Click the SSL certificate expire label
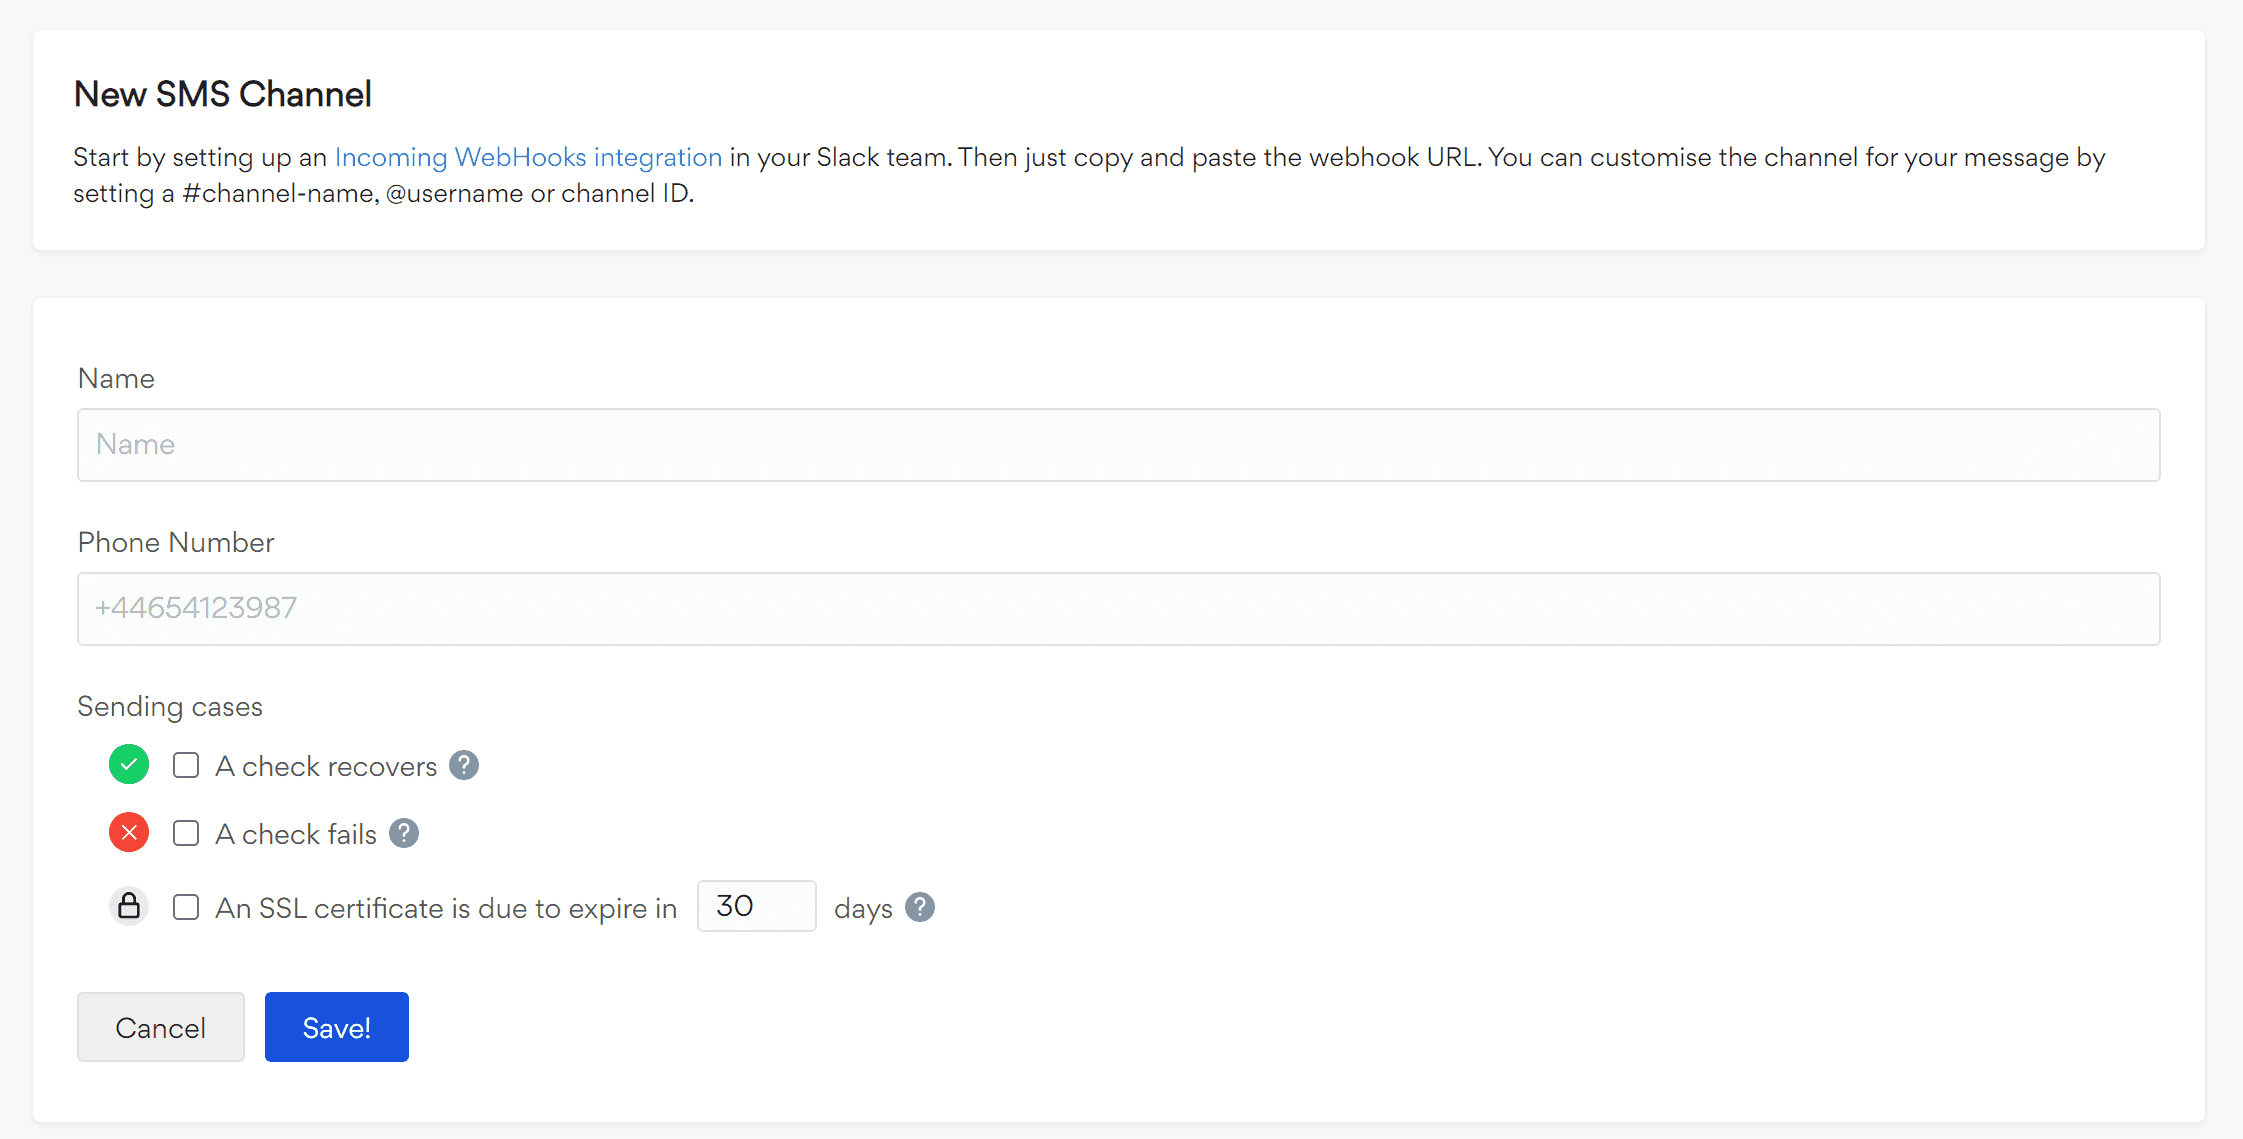Viewport: 2243px width, 1139px height. [x=446, y=908]
